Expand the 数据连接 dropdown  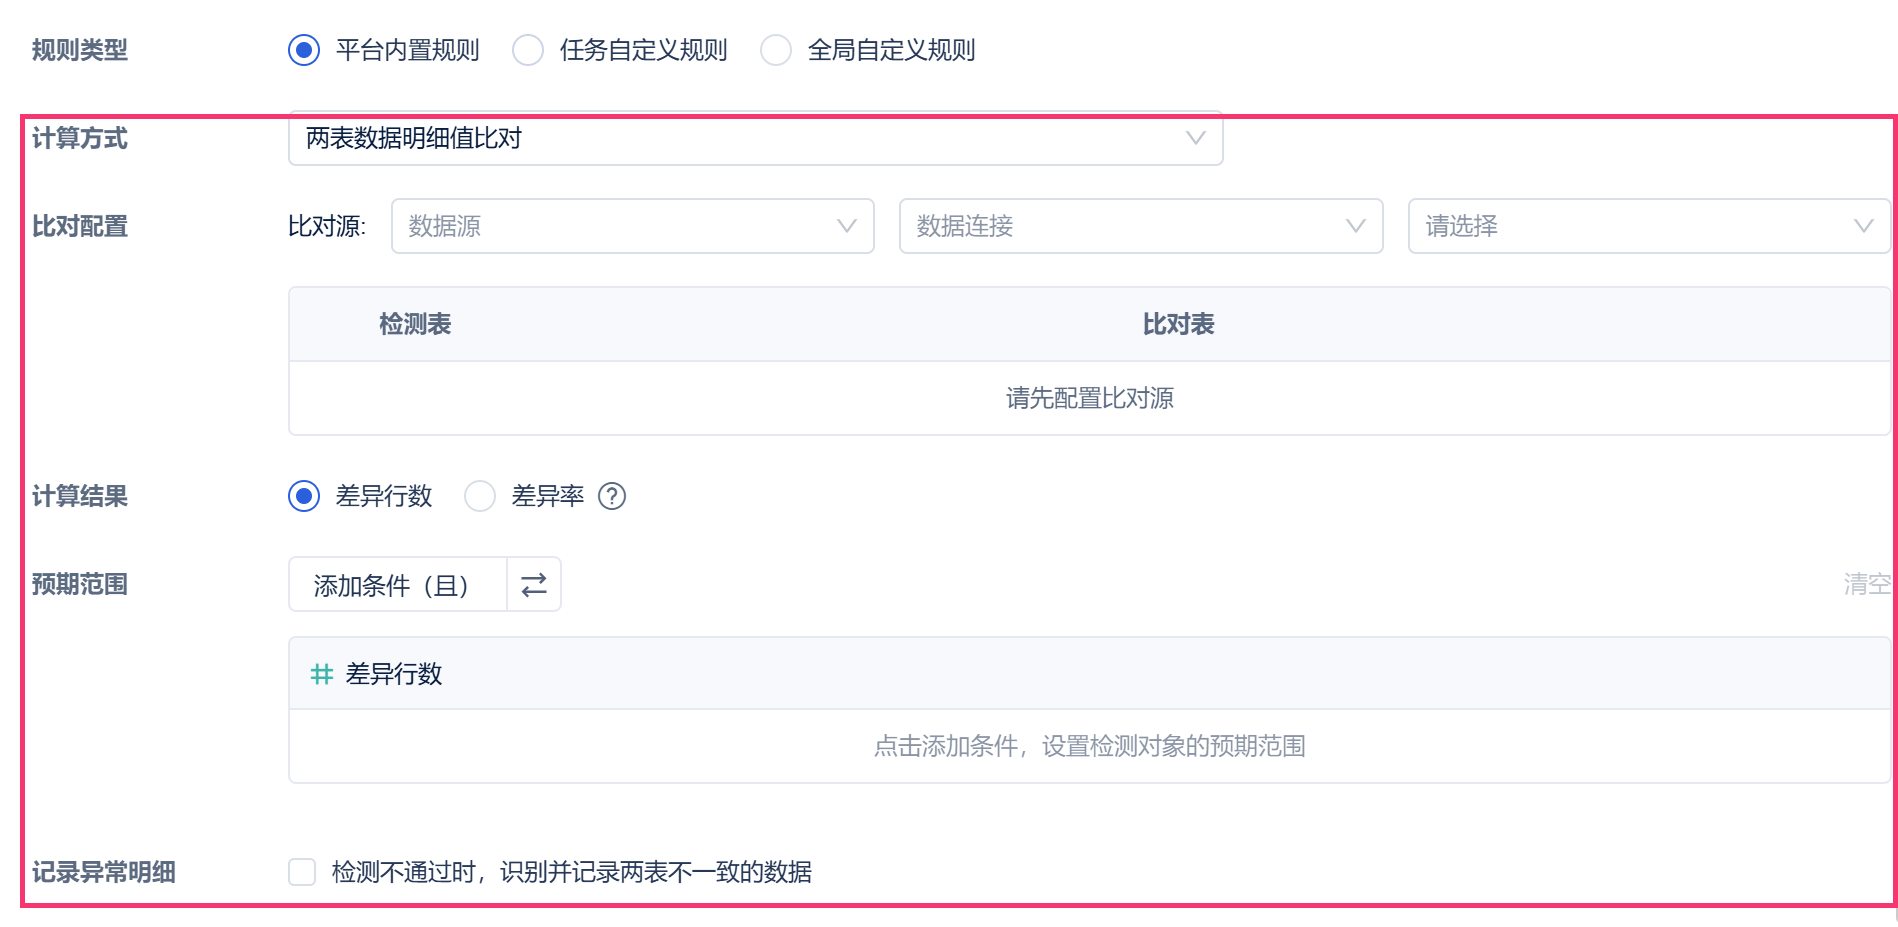(1128, 226)
